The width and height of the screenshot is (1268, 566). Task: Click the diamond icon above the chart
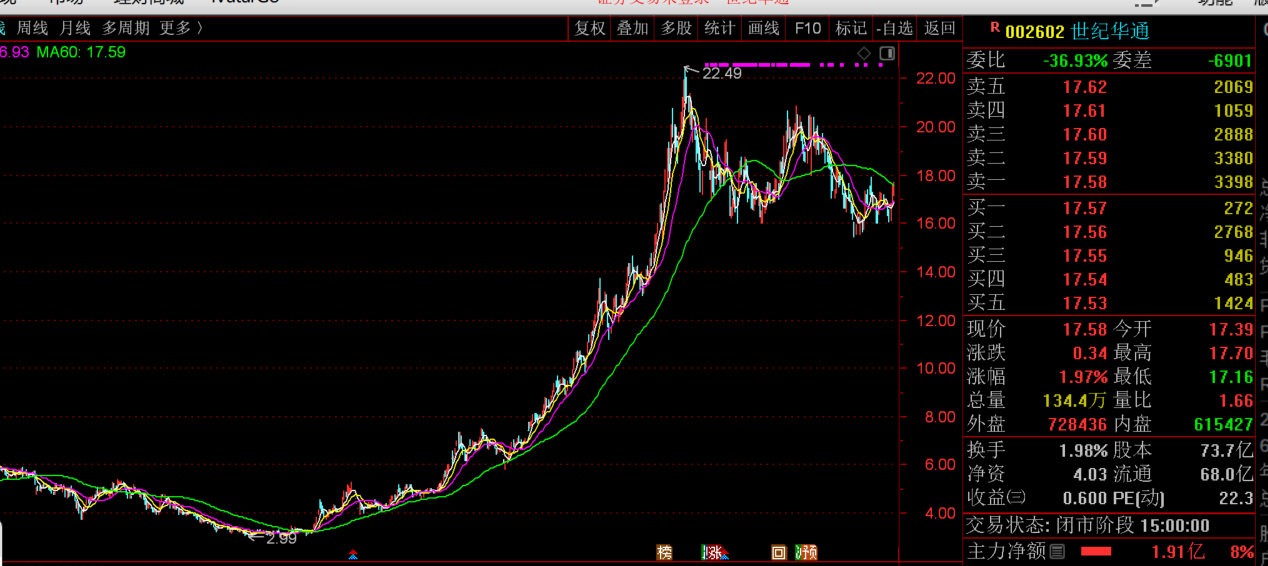(x=864, y=53)
